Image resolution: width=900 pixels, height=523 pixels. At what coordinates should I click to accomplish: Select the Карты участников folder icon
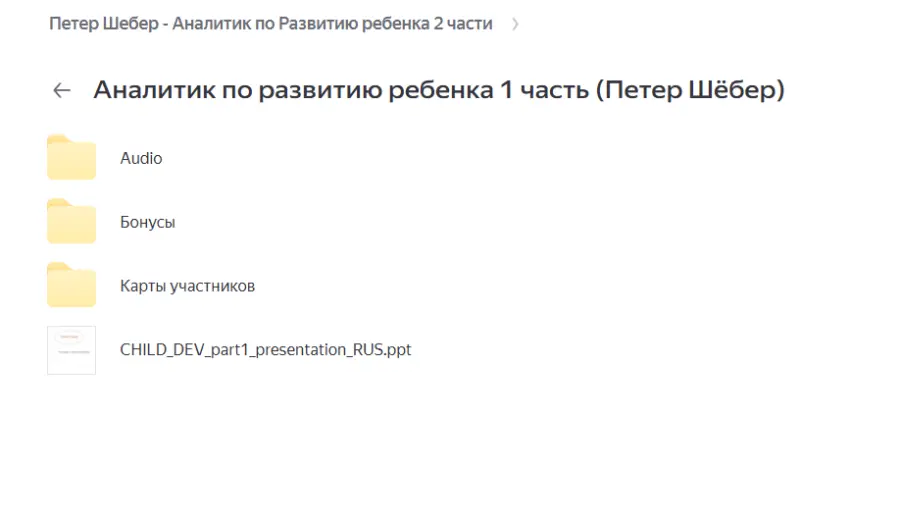(x=71, y=286)
